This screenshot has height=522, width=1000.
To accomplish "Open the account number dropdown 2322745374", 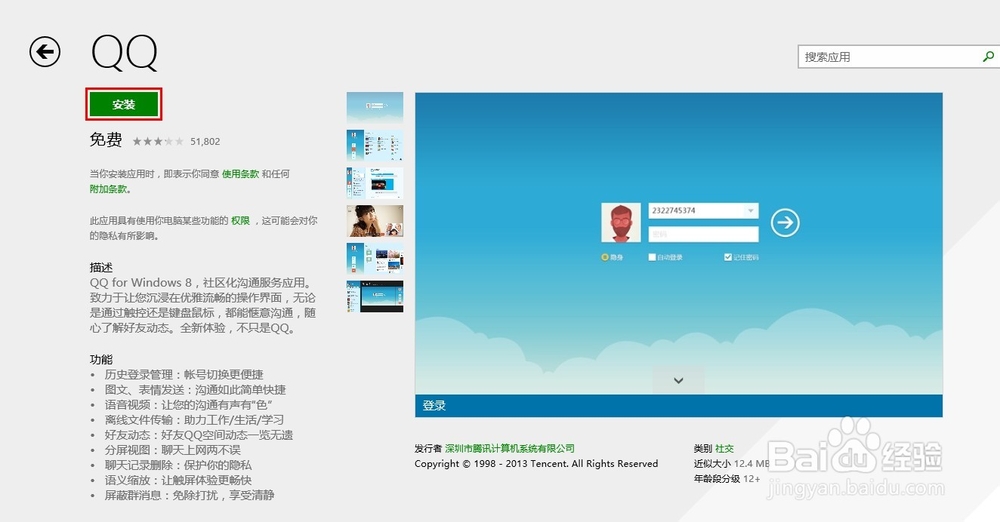I will [x=751, y=211].
